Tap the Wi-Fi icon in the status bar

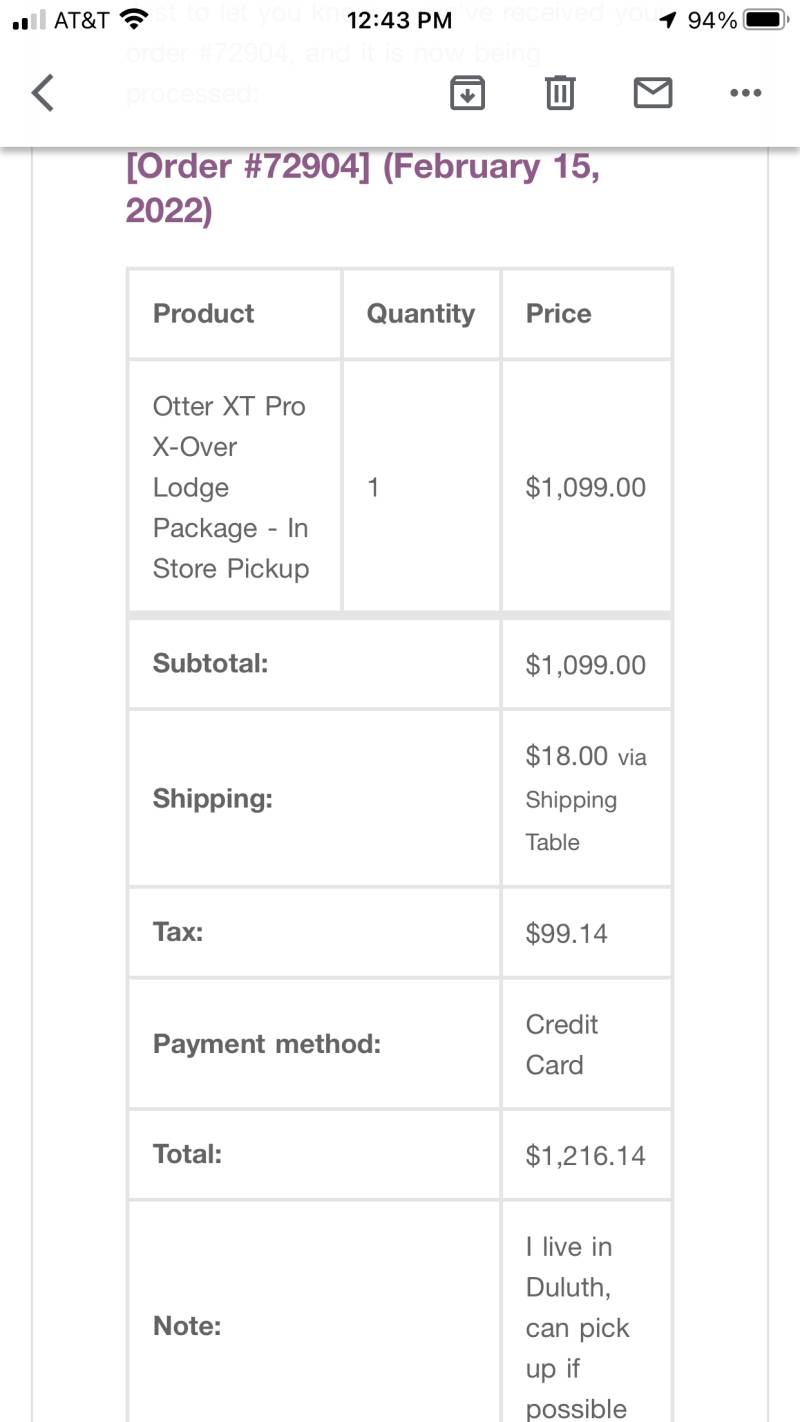coord(132,19)
